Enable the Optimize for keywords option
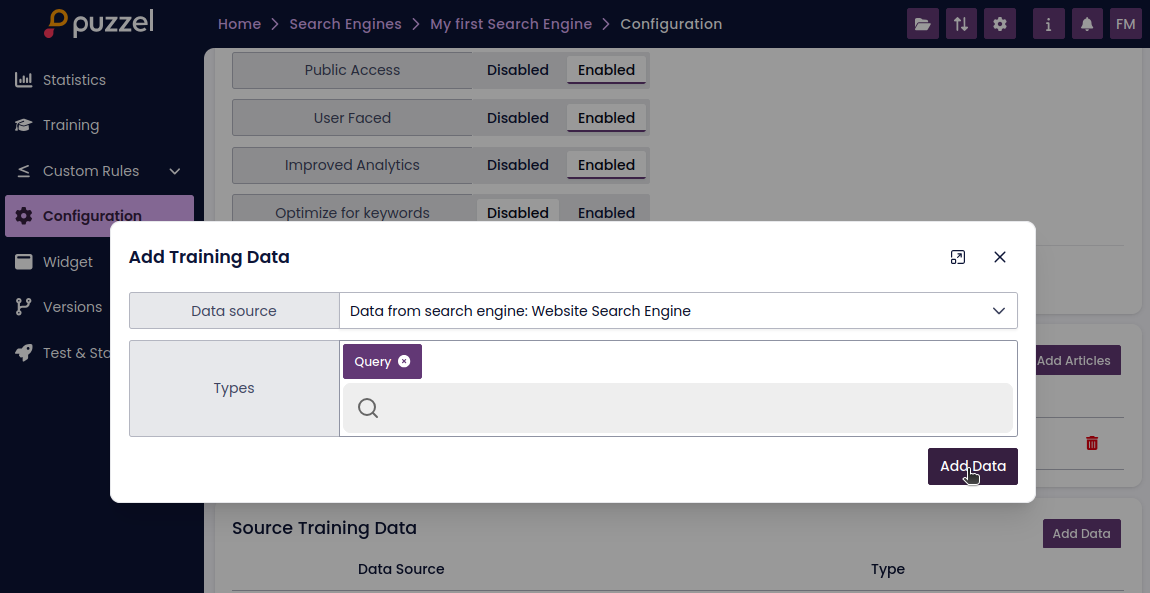The width and height of the screenshot is (1150, 593). [x=606, y=213]
